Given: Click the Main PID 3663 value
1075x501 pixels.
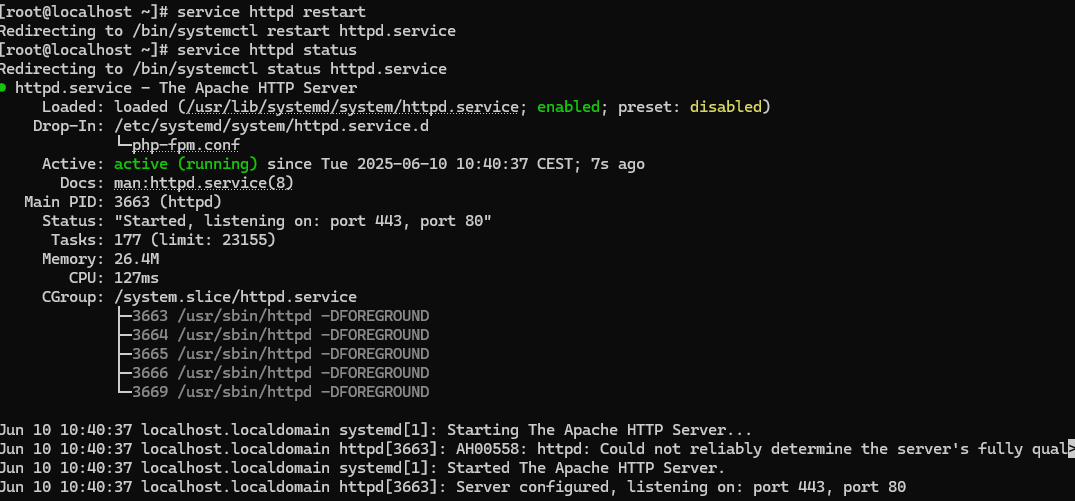Looking at the screenshot, I should click(168, 202).
